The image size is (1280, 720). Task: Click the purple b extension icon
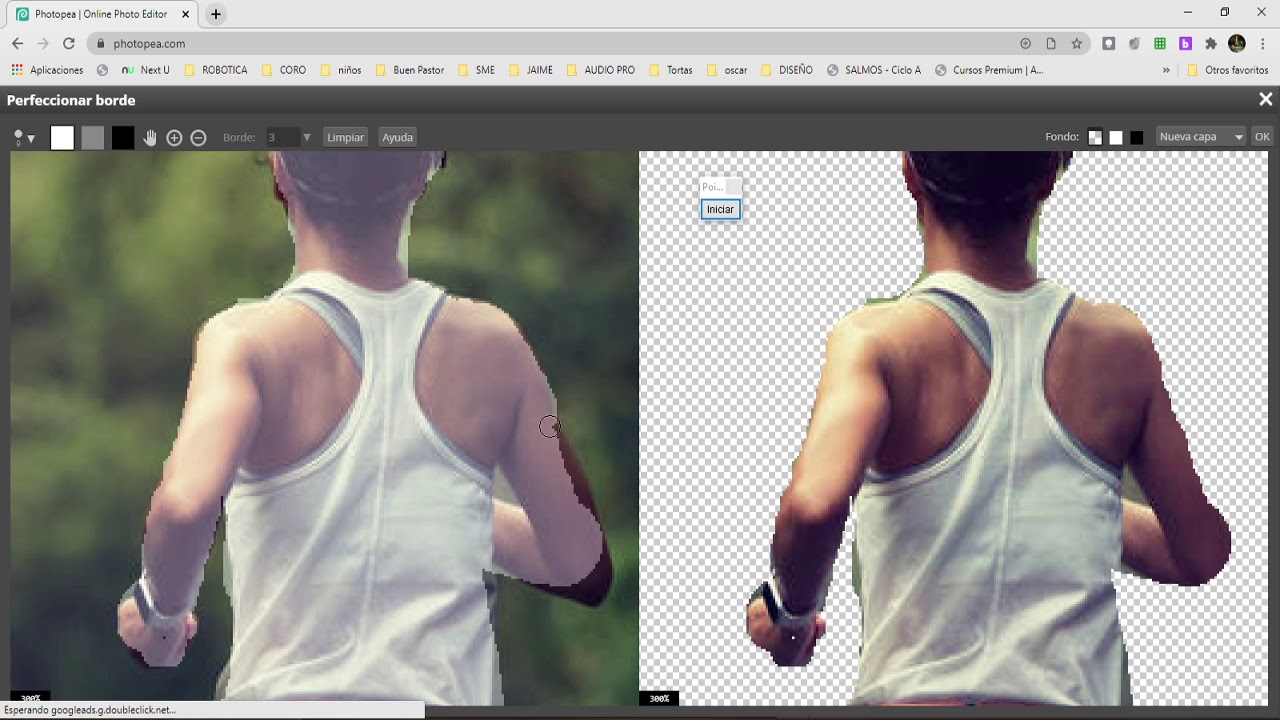[1185, 44]
